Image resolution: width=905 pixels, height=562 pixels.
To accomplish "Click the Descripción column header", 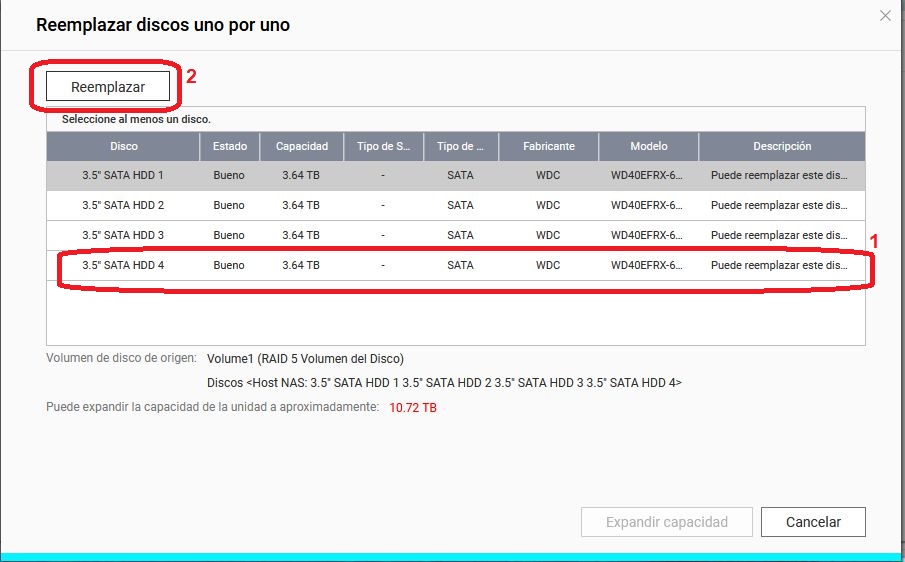I will coord(781,146).
